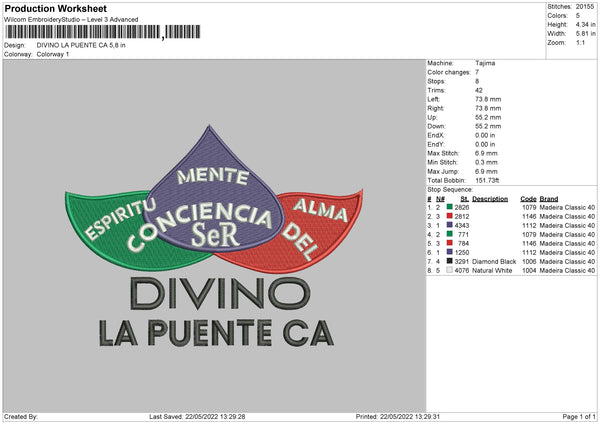Image resolution: width=600 pixels, height=424 pixels.
Task: Click the Up value 55.2 mm
Action: point(488,117)
